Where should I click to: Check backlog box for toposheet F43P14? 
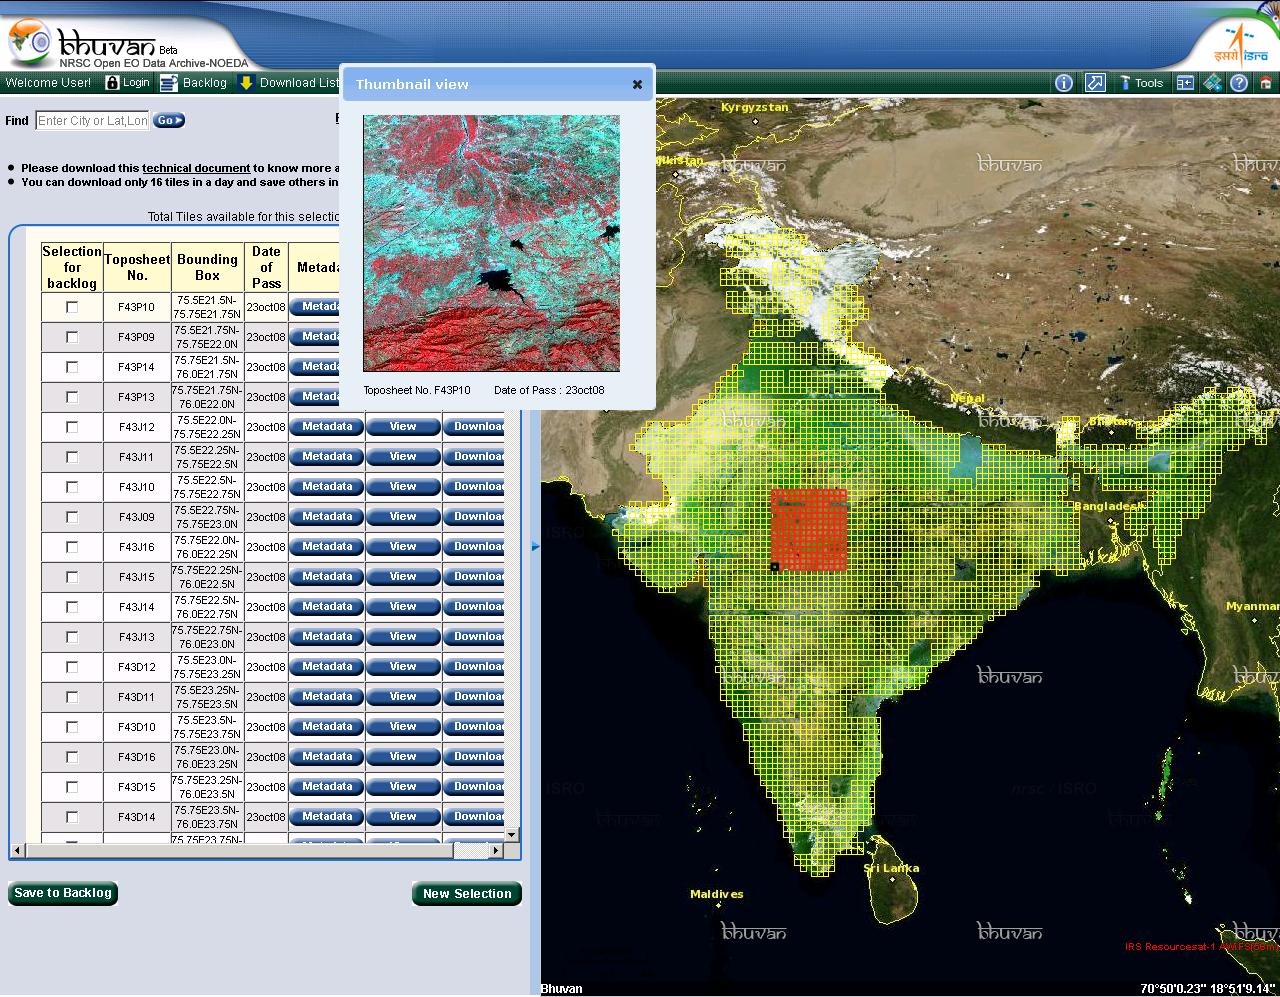tap(72, 367)
